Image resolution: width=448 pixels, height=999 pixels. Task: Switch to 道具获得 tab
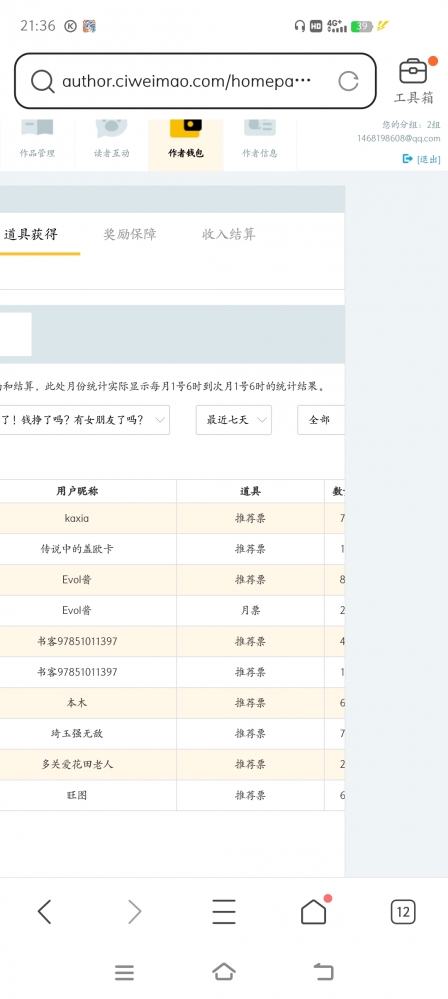click(31, 234)
